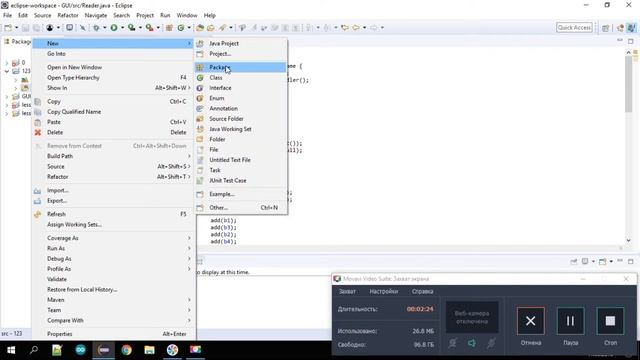
Task: Click the Open Perspective icon
Action: click(606, 28)
